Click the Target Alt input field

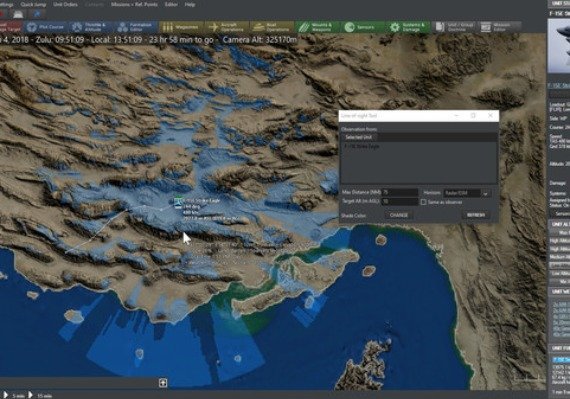click(x=400, y=201)
